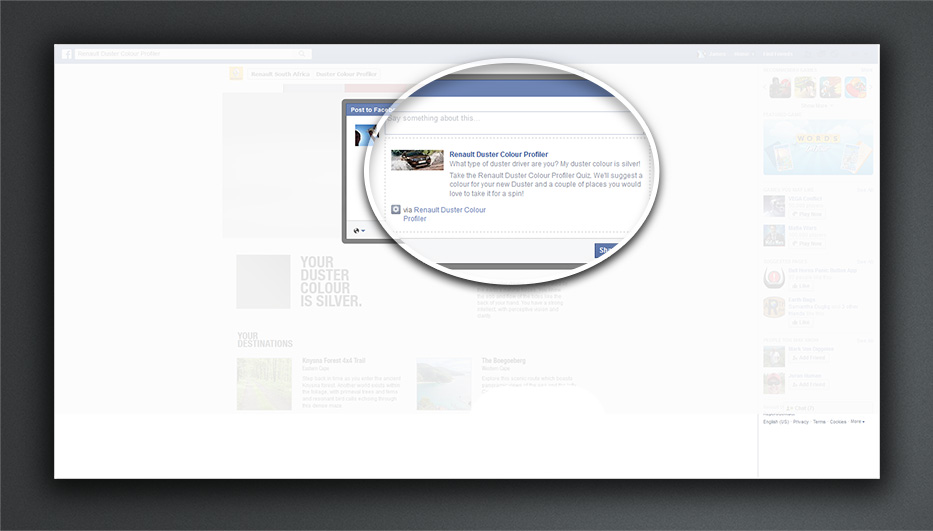Click the Privacy footer link
Image resolution: width=933 pixels, height=531 pixels.
[801, 422]
